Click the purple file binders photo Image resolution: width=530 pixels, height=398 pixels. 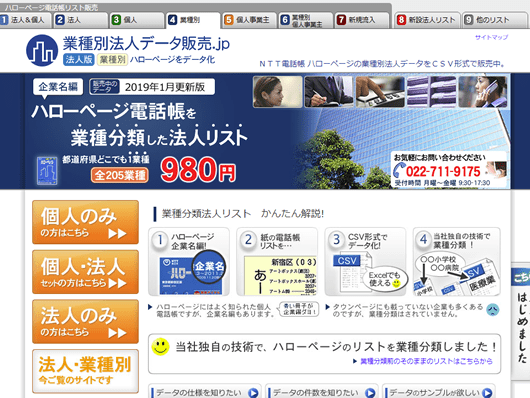click(x=431, y=92)
